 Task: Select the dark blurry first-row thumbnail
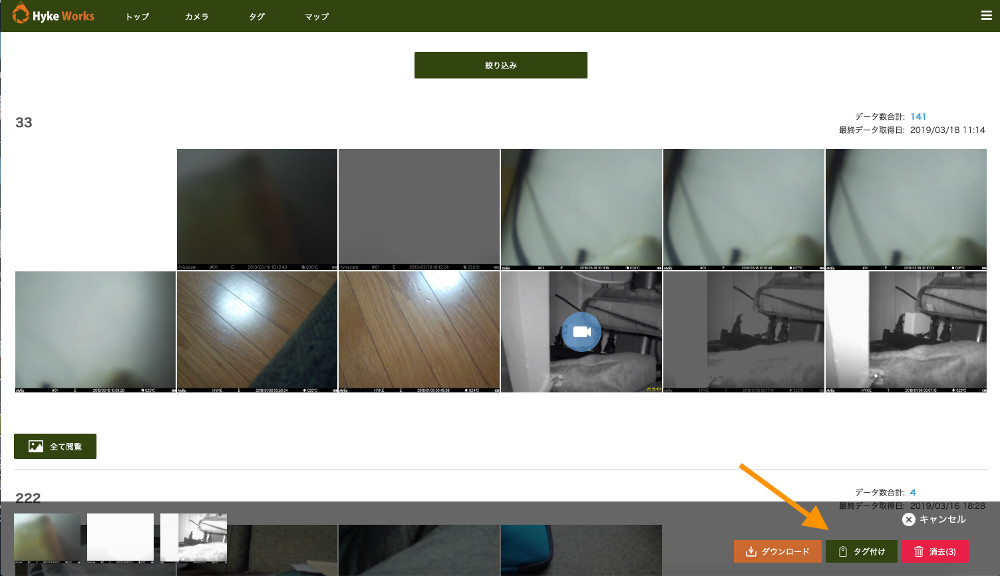pos(257,208)
